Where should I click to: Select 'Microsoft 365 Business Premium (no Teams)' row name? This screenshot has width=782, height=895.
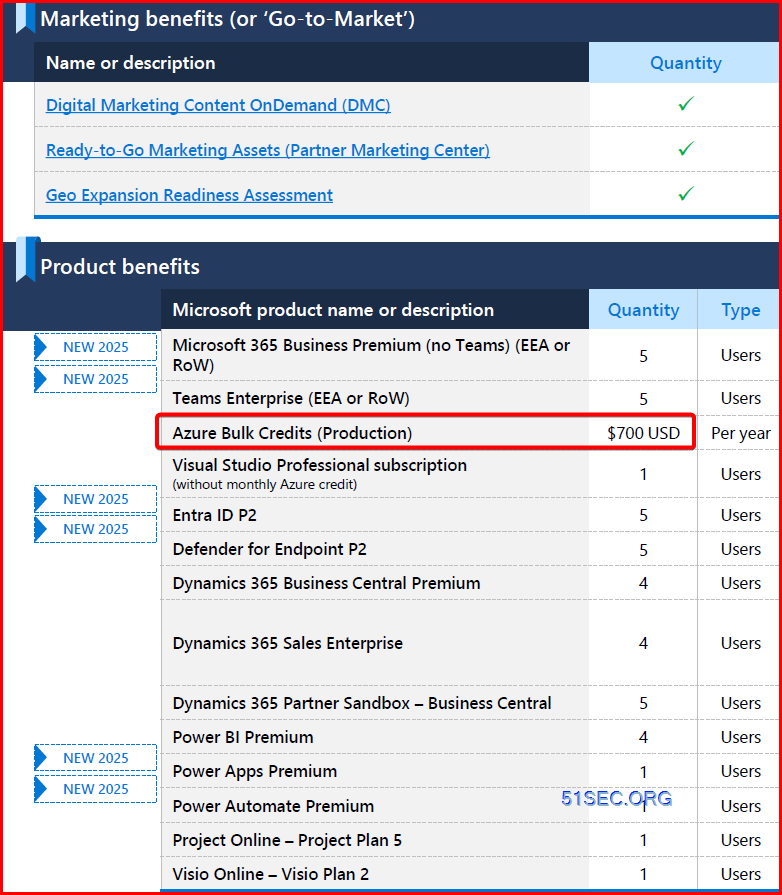point(371,355)
